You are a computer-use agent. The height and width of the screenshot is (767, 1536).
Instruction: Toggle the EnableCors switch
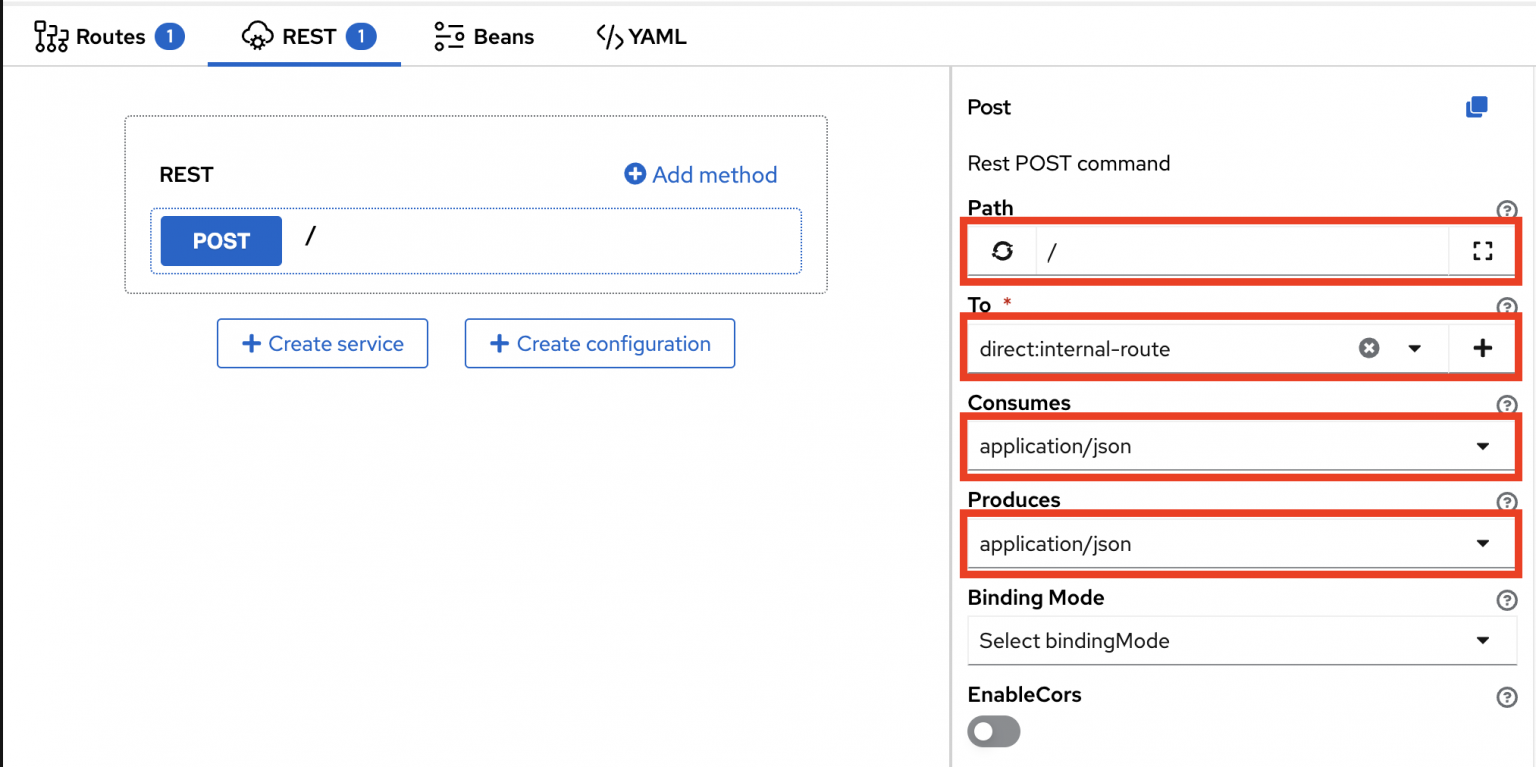point(994,731)
